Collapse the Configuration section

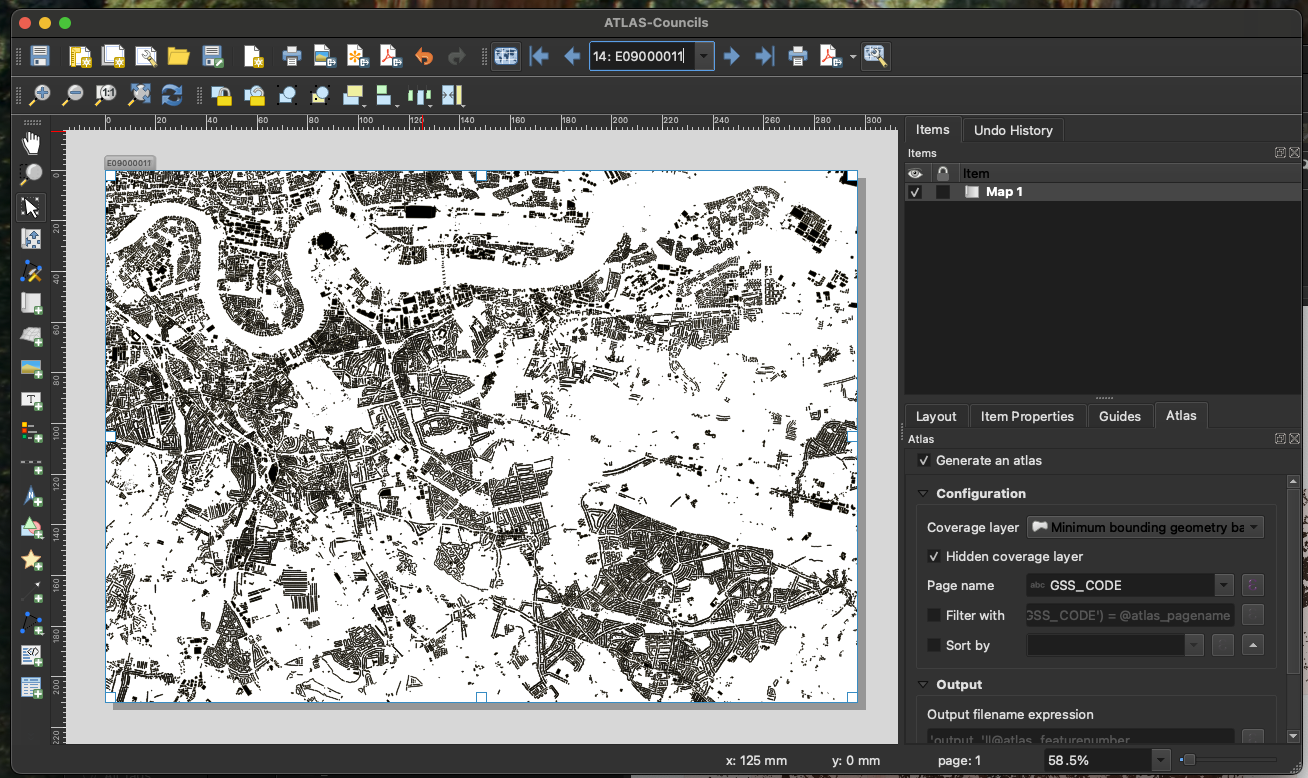924,493
